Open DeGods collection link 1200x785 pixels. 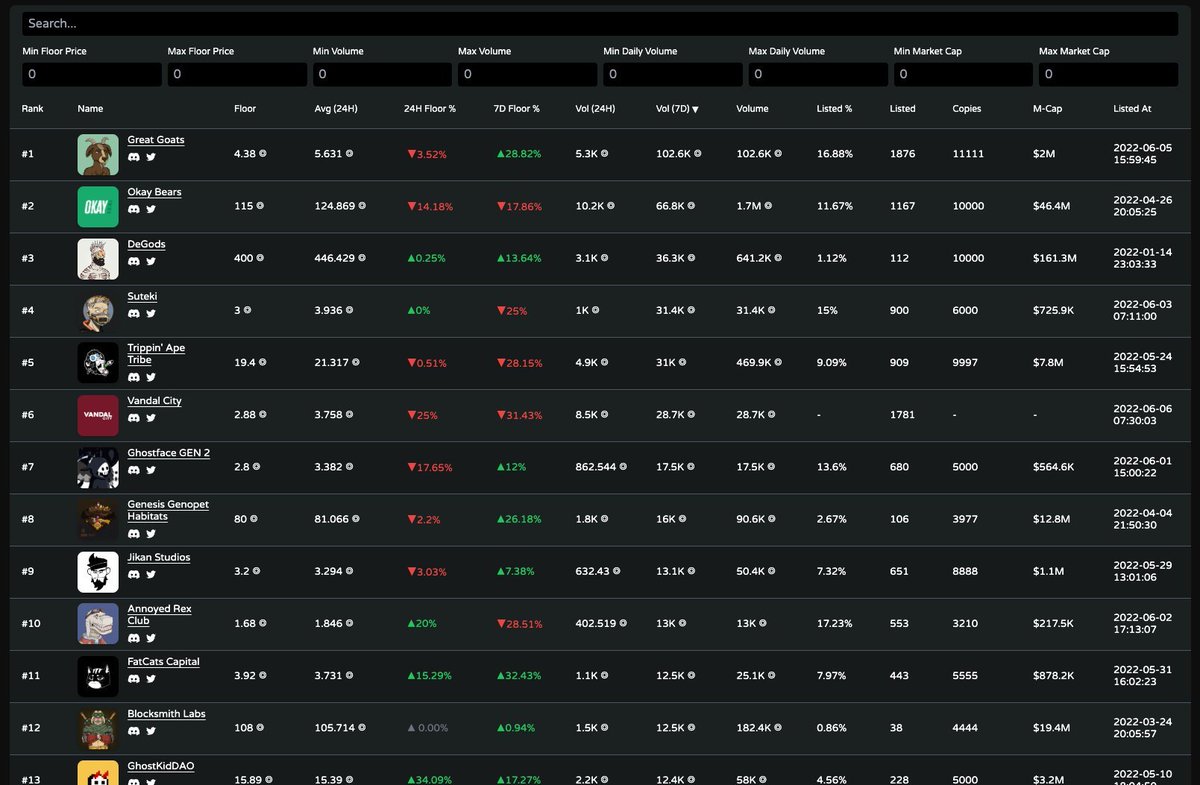146,244
